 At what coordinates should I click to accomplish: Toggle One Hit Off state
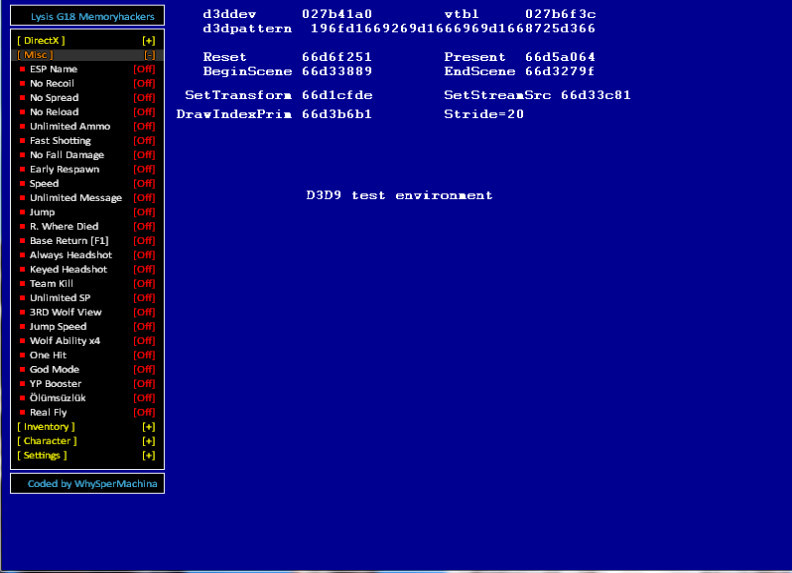tap(144, 355)
